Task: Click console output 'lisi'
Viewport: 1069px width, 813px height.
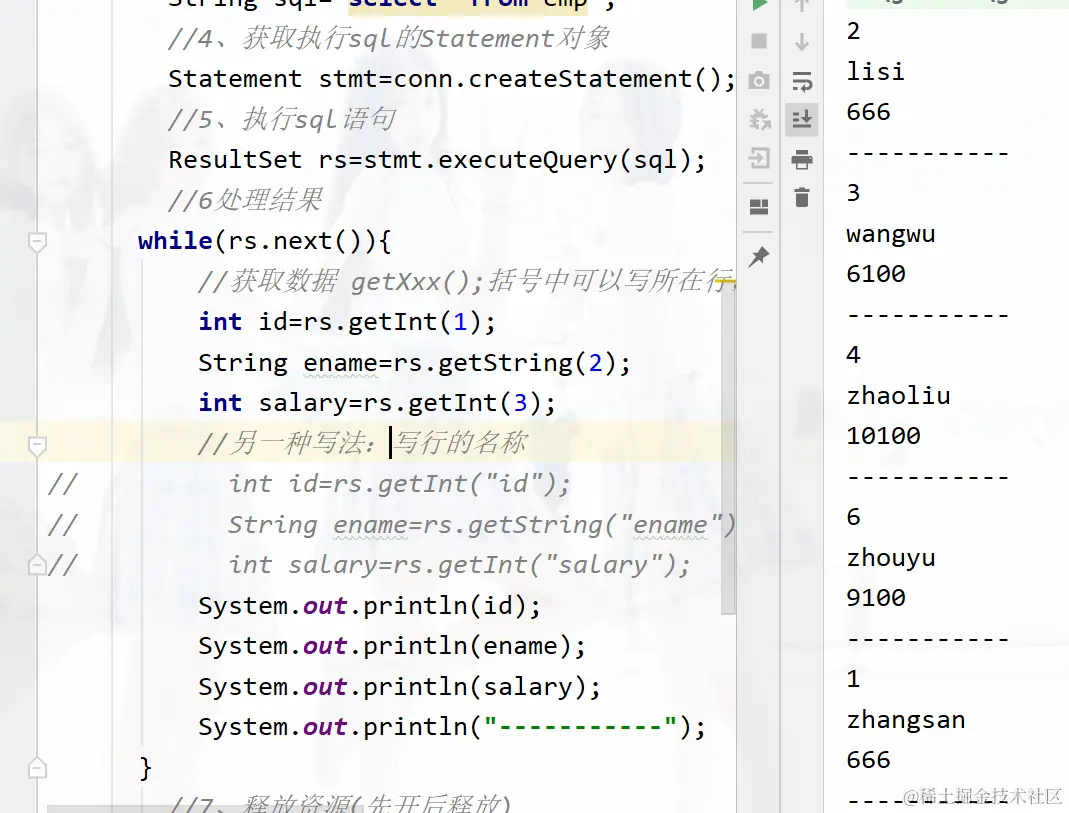Action: (x=875, y=72)
